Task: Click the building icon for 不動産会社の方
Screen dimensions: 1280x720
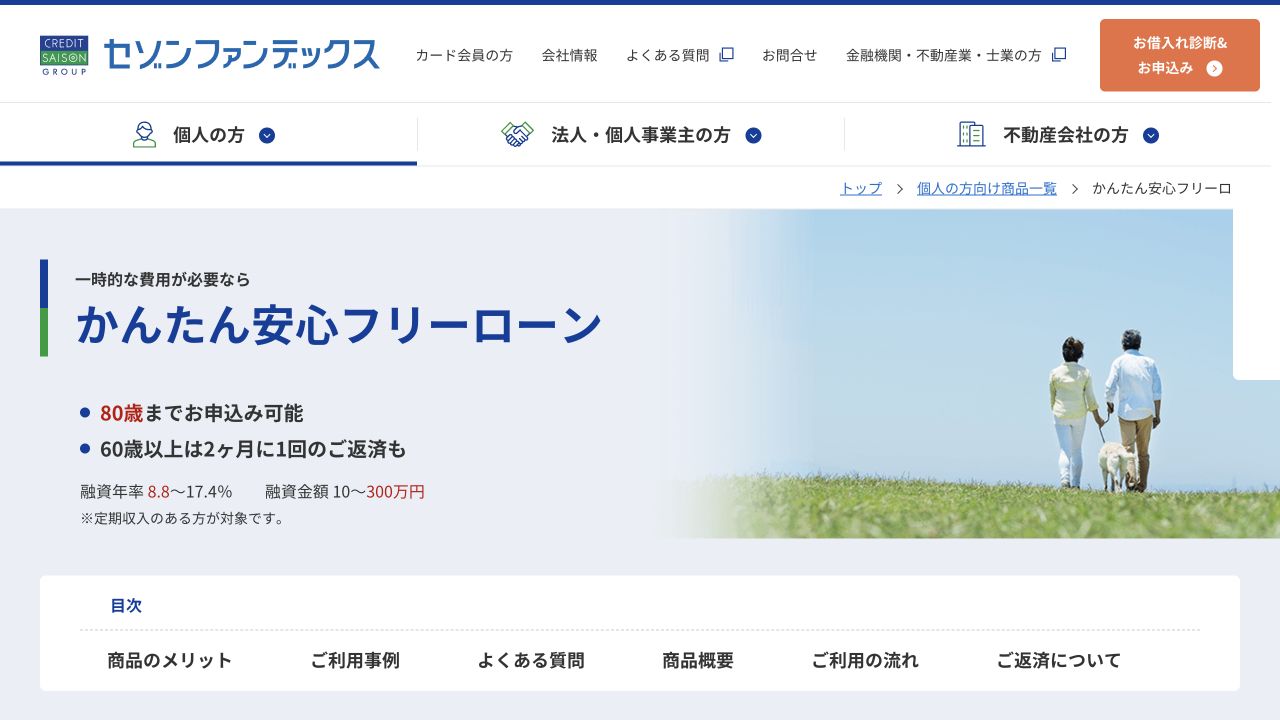Action: click(971, 134)
